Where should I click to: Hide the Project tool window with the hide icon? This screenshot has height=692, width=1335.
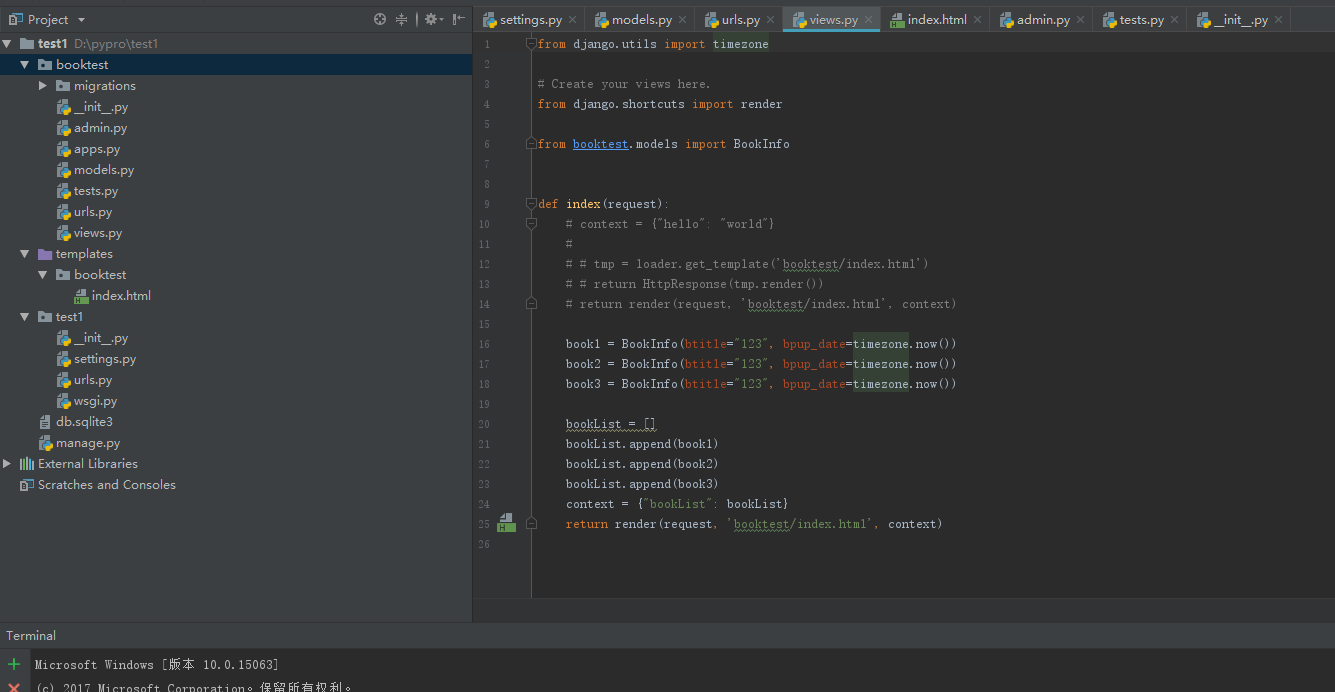coord(459,19)
